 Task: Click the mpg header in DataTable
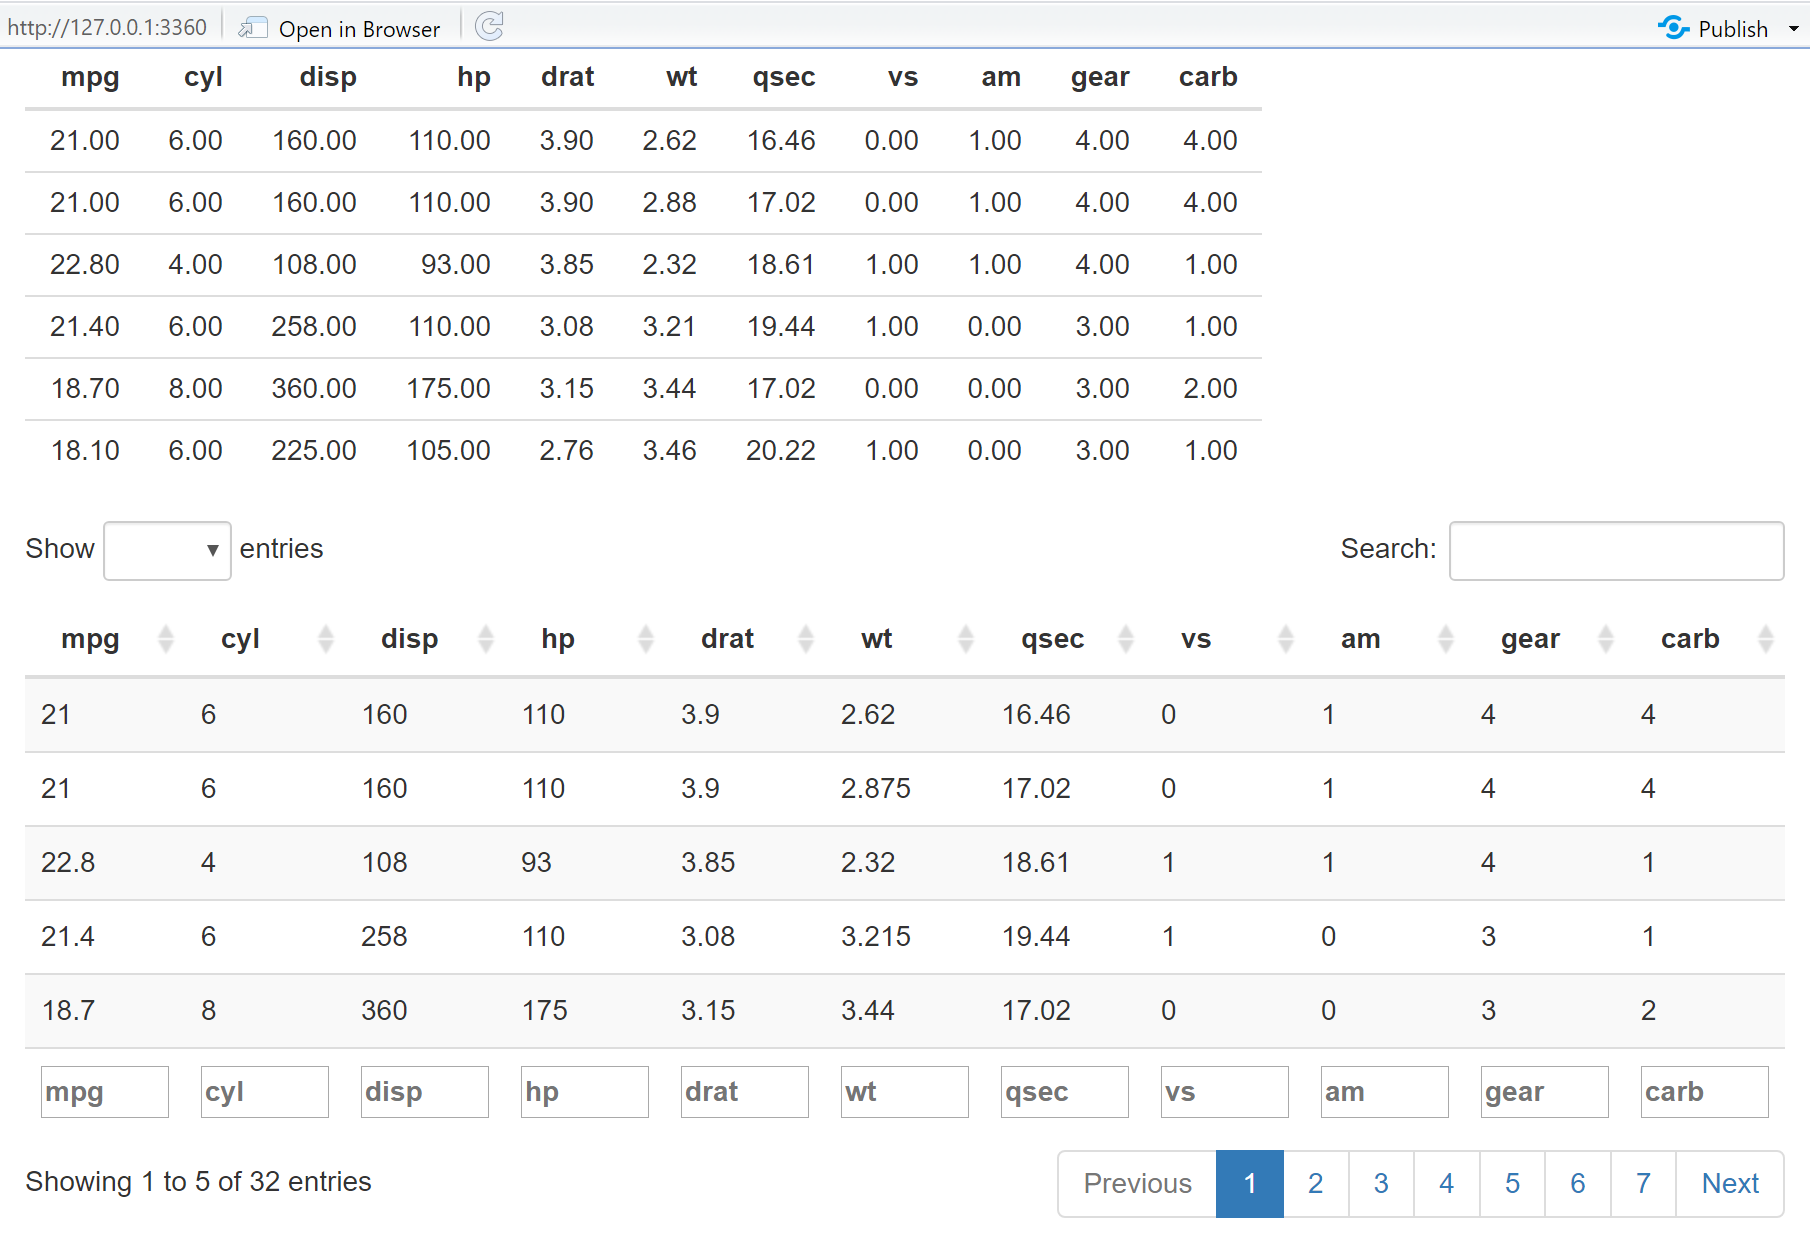(90, 639)
